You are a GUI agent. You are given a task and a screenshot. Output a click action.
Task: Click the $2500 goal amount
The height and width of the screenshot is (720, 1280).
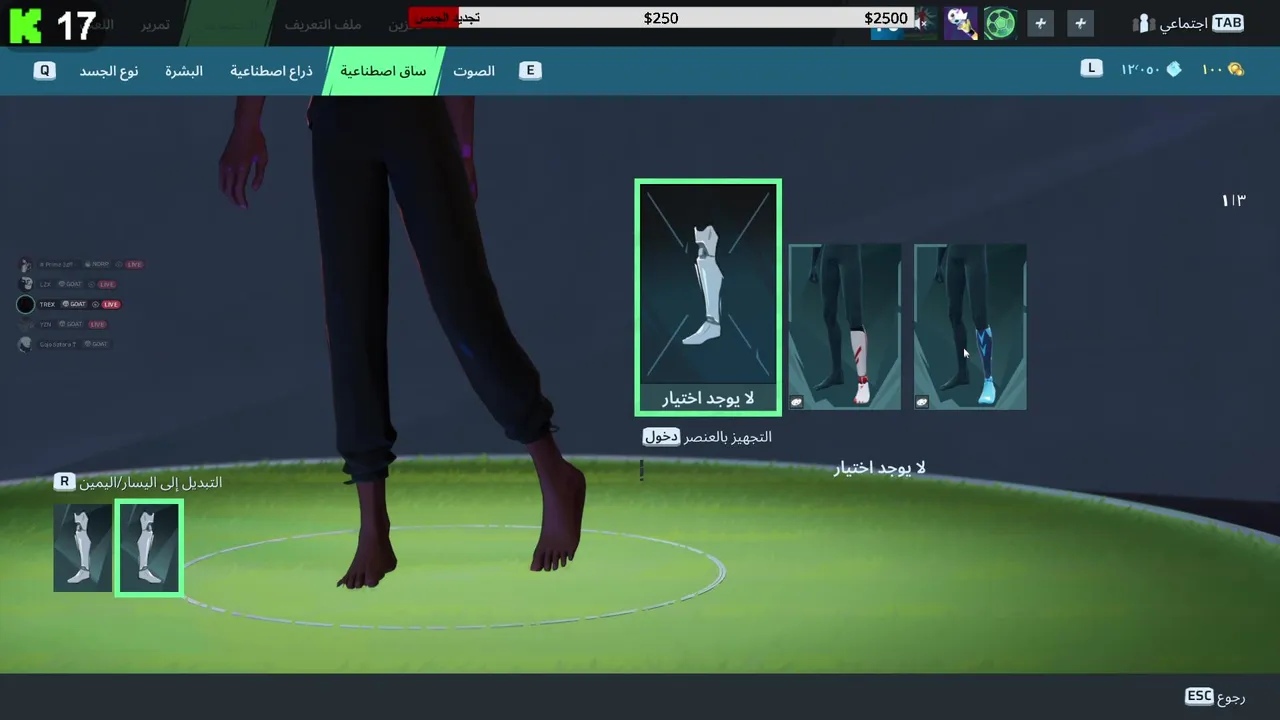coord(886,18)
